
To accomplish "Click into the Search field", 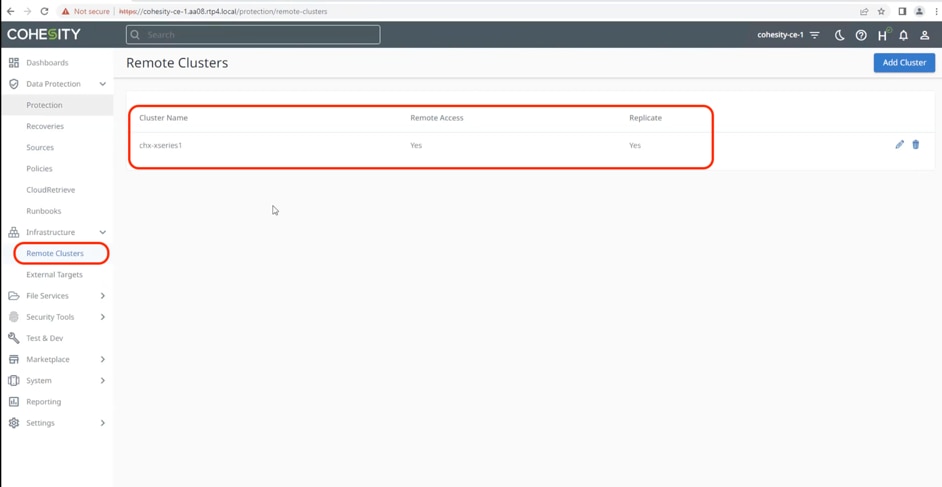I will [253, 35].
